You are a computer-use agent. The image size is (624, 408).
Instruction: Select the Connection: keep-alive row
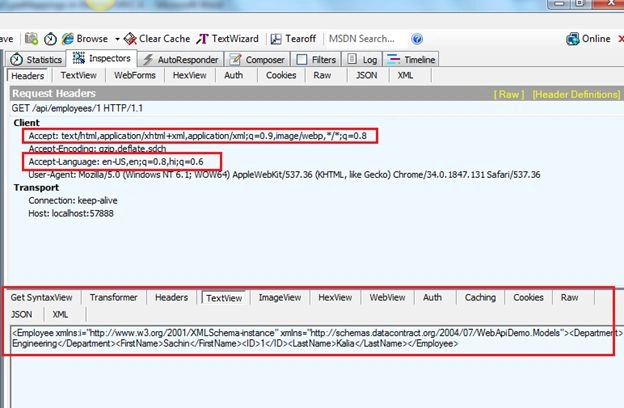[73, 201]
